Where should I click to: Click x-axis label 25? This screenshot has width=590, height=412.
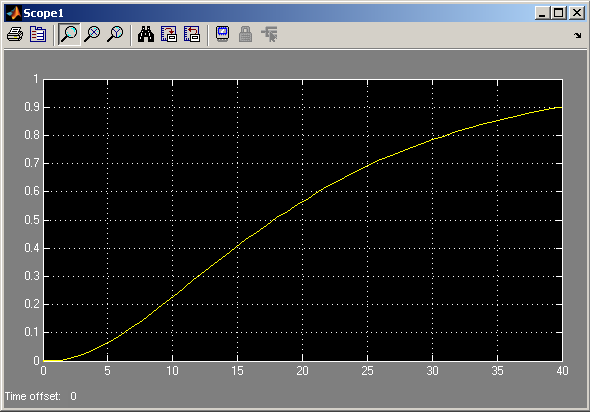pyautogui.click(x=367, y=371)
